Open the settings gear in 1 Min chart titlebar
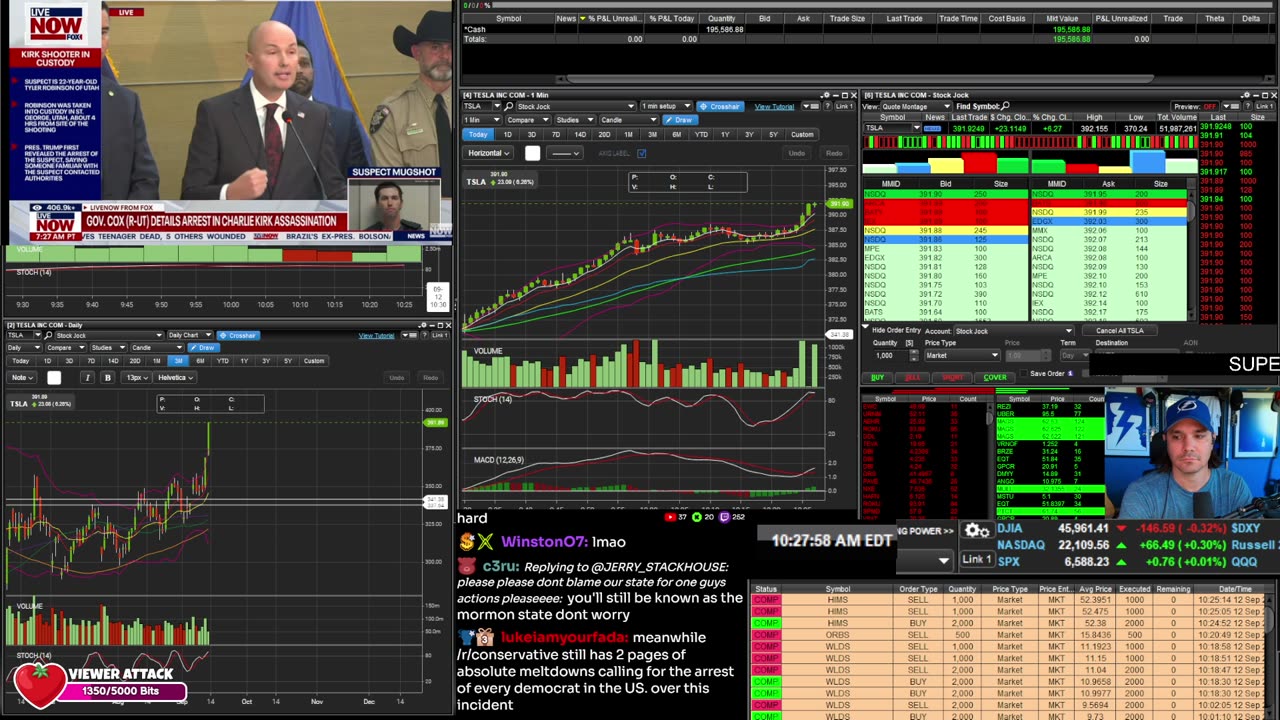The image size is (1280, 720). point(825,95)
